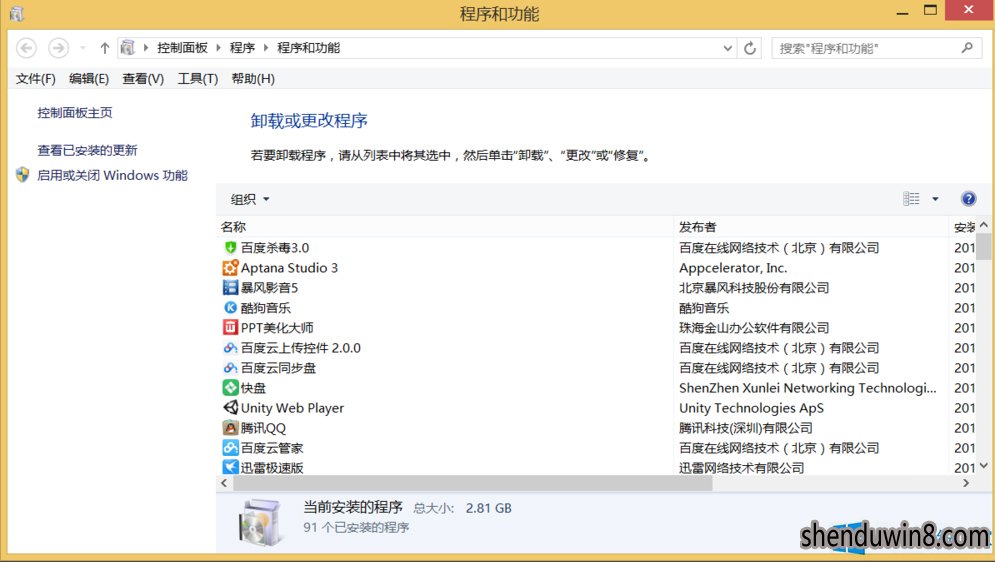Click the change view icon
995x562 pixels.
911,199
